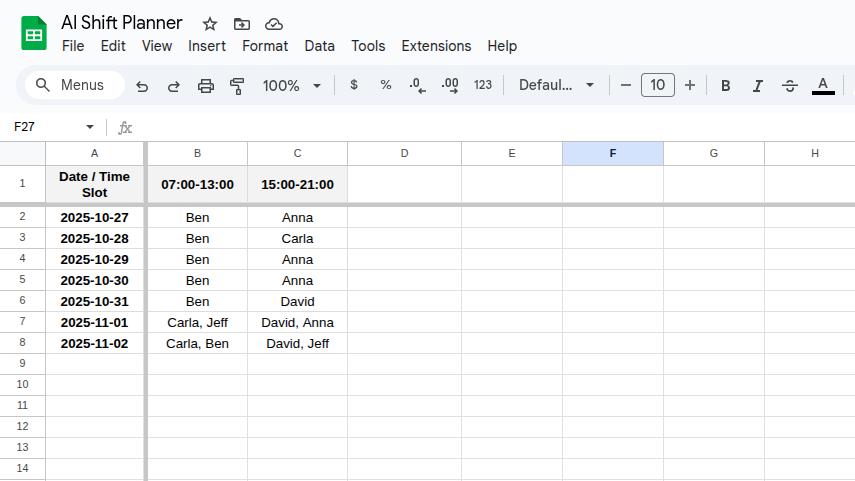Open the name box dropdown arrow
Image resolution: width=855 pixels, height=481 pixels.
90,128
